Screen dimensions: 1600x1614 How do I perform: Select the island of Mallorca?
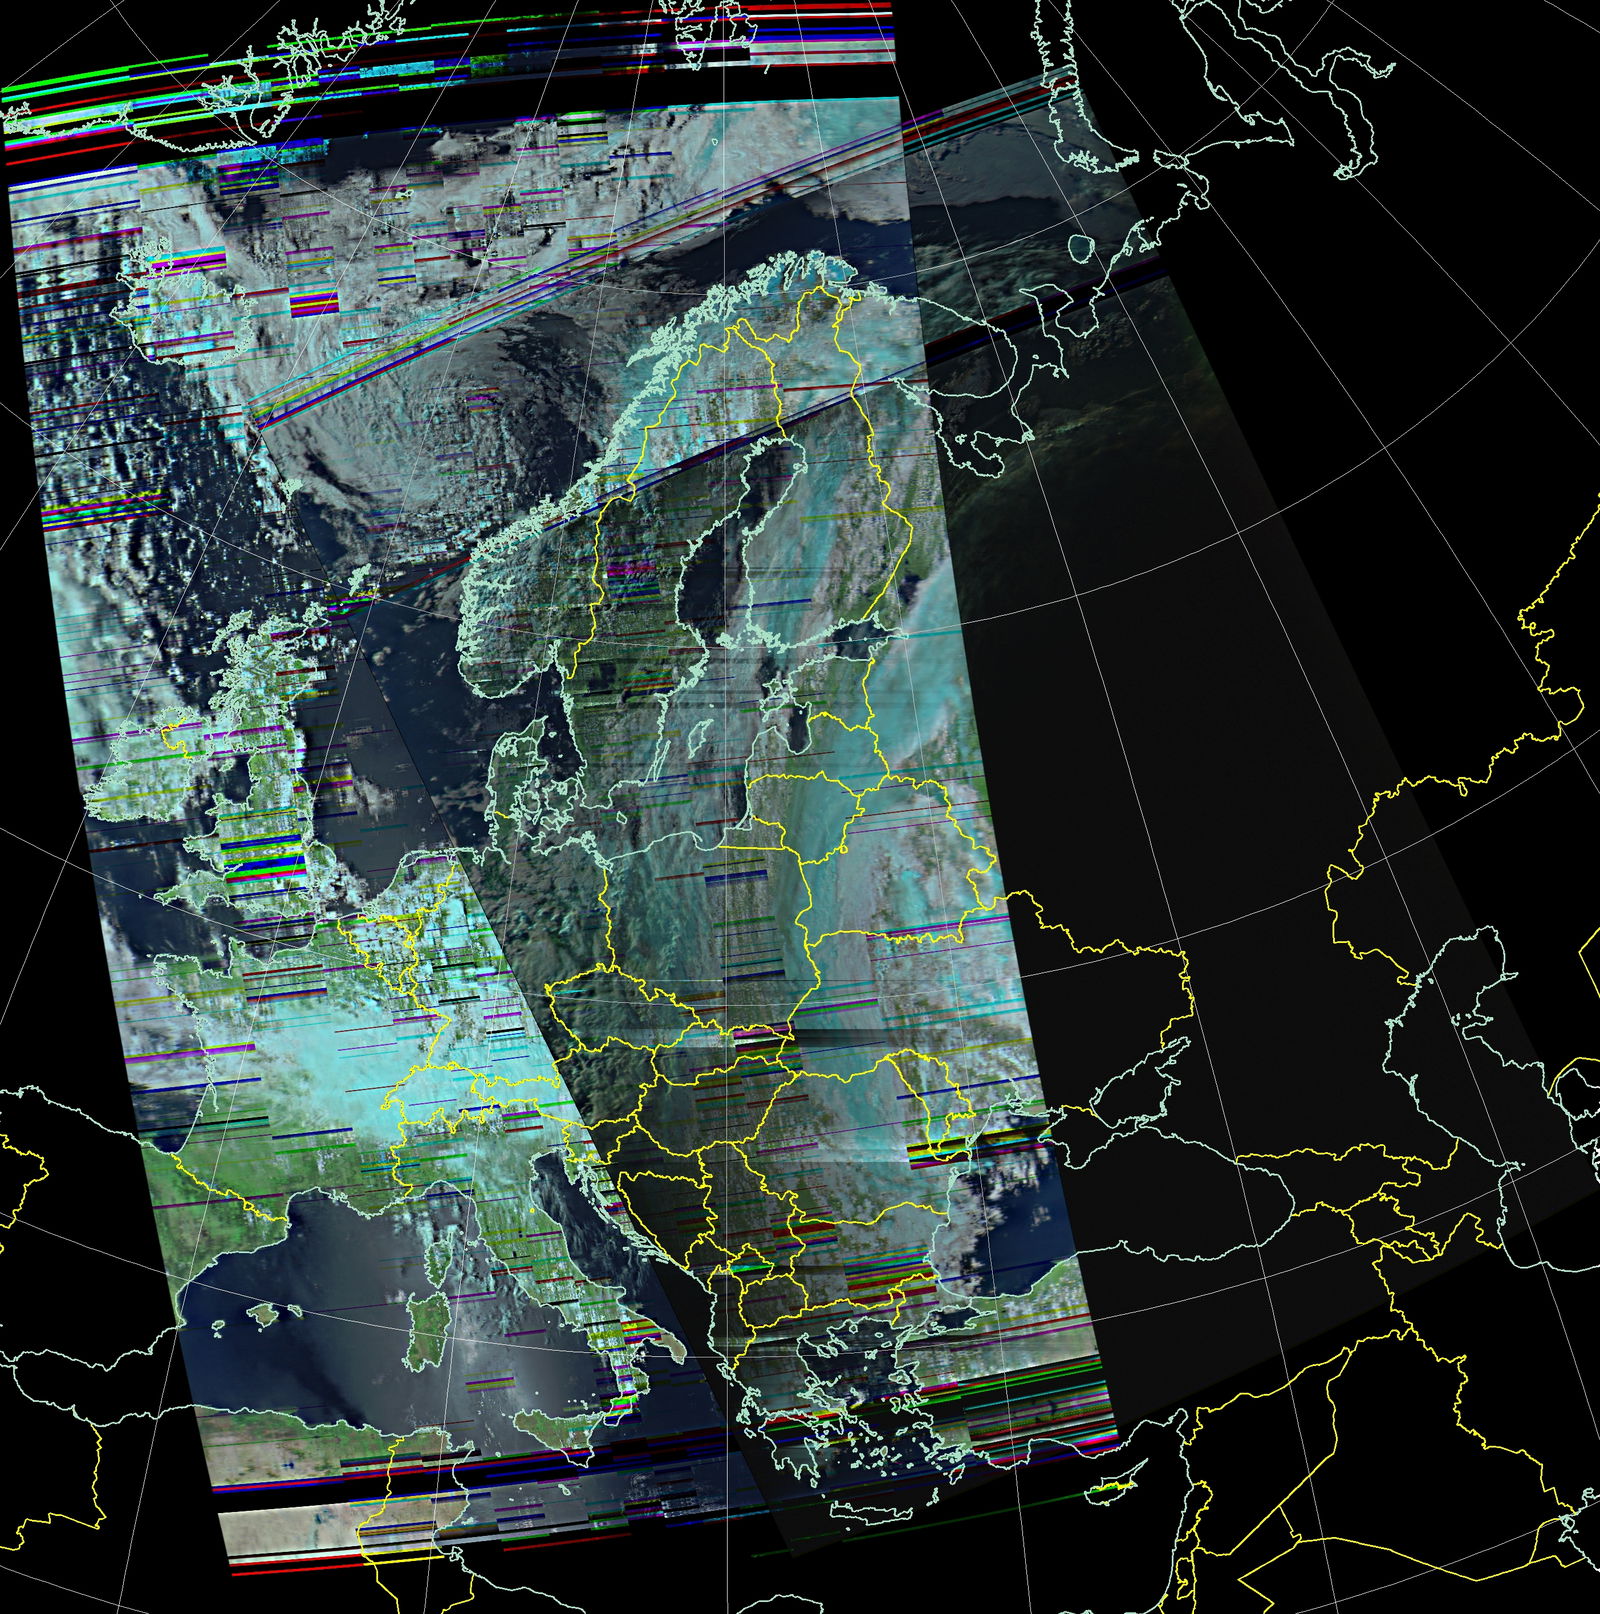coord(262,1315)
